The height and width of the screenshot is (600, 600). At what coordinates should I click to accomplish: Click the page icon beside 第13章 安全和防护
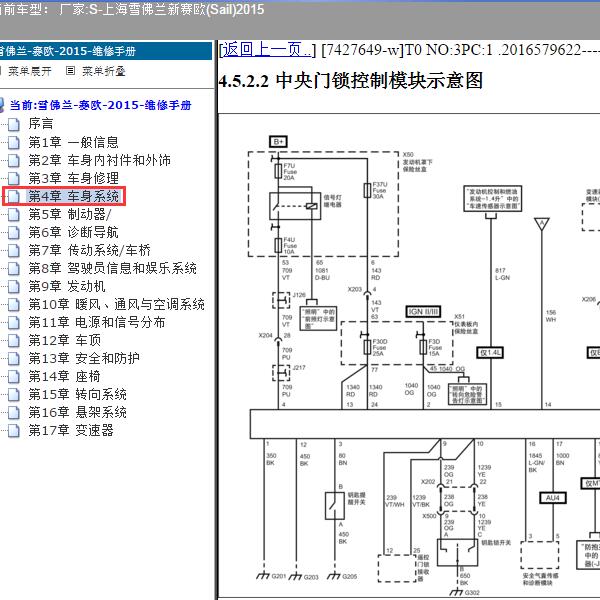[14, 359]
